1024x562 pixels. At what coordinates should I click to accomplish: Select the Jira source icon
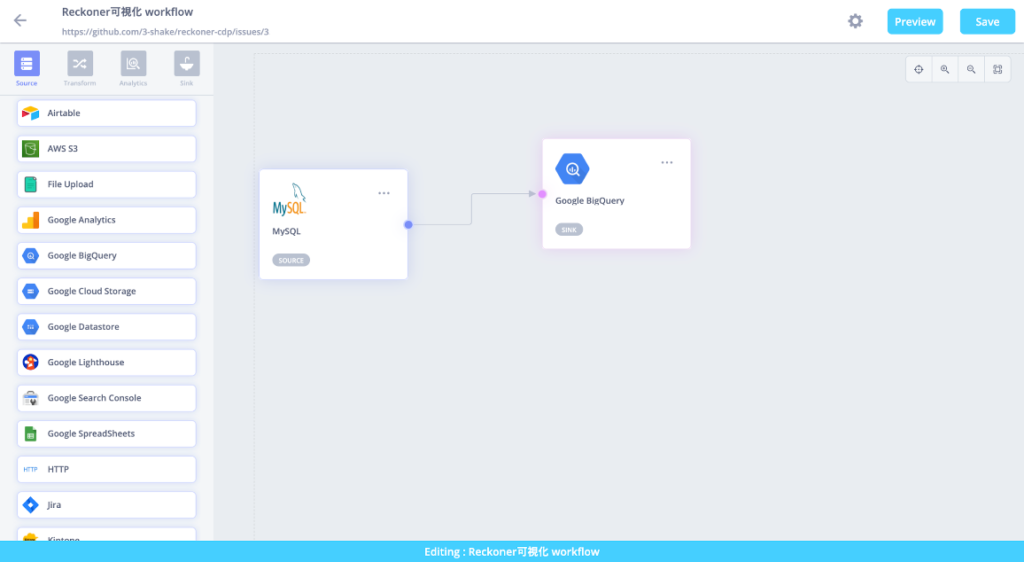click(x=31, y=505)
